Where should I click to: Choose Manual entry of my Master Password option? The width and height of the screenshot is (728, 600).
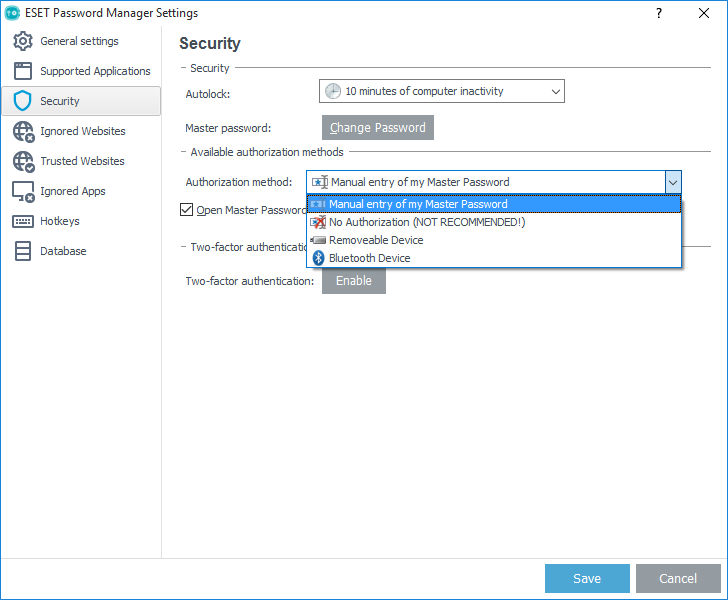point(494,204)
